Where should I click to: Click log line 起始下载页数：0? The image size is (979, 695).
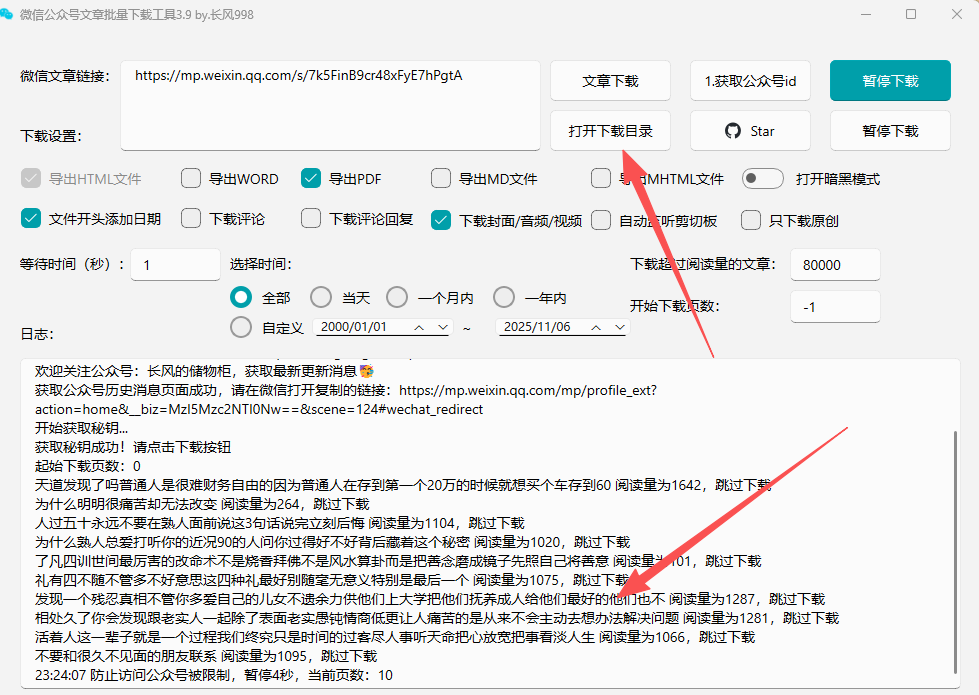[87, 466]
